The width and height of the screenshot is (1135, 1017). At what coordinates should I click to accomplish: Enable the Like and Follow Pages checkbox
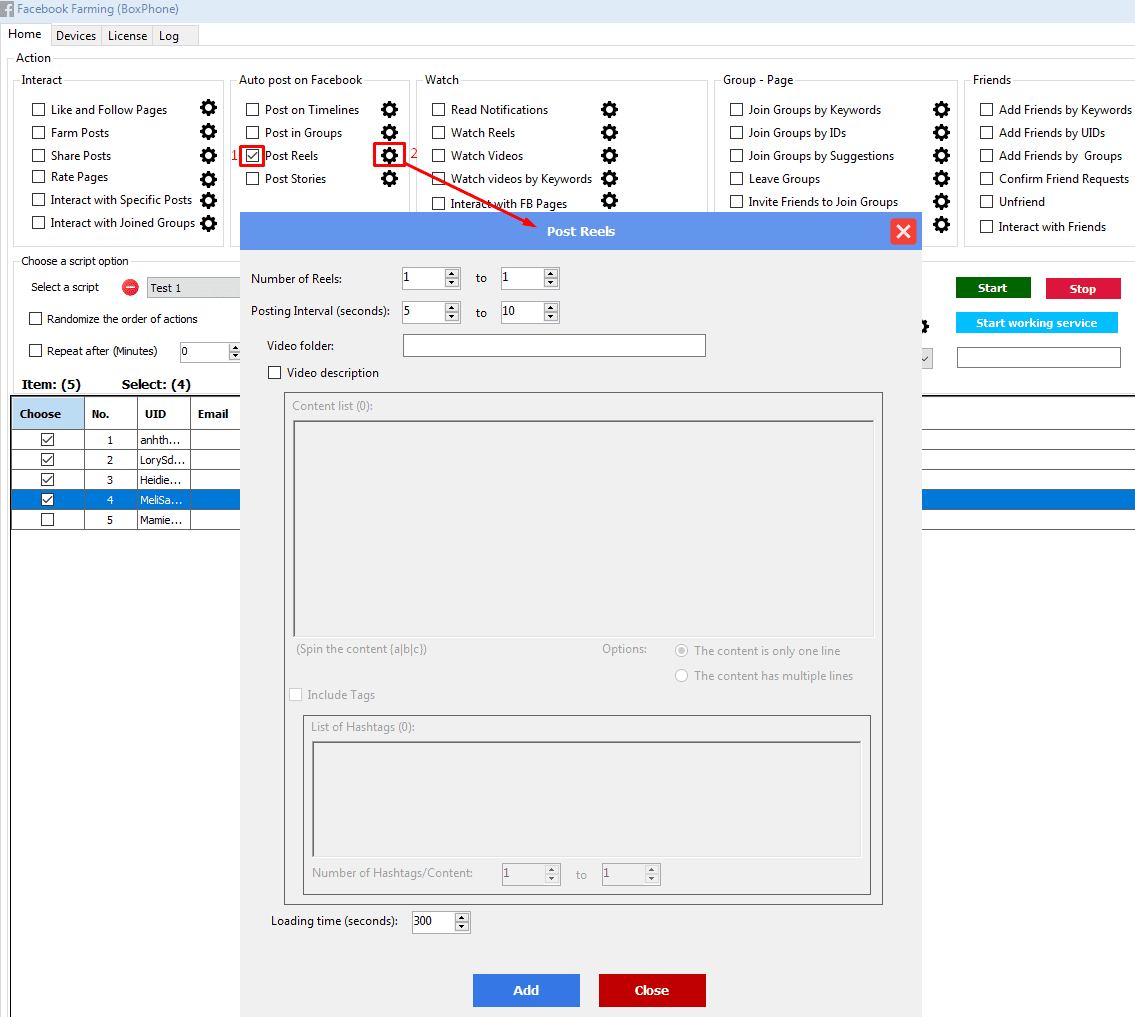[38, 109]
